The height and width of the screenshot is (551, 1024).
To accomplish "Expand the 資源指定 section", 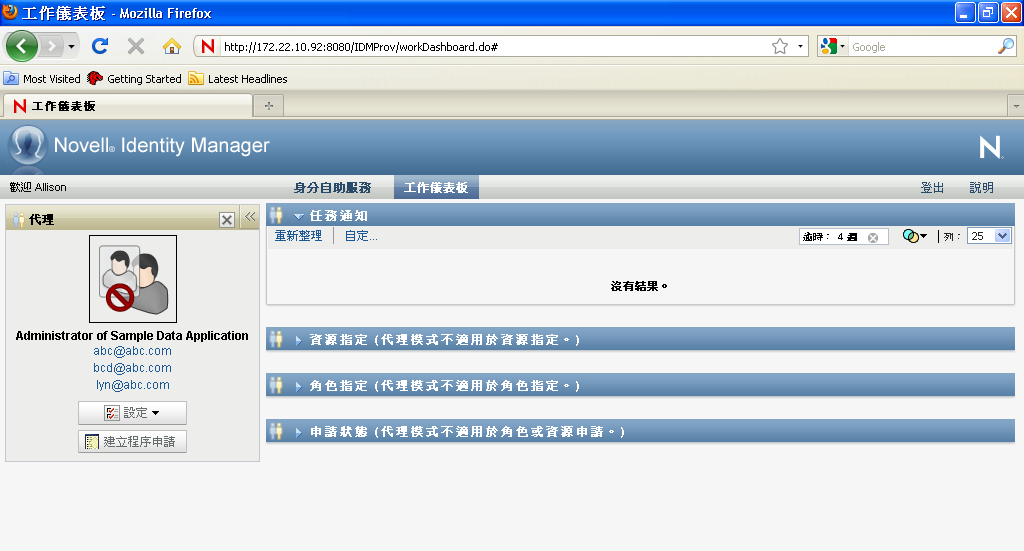I will (x=298, y=340).
